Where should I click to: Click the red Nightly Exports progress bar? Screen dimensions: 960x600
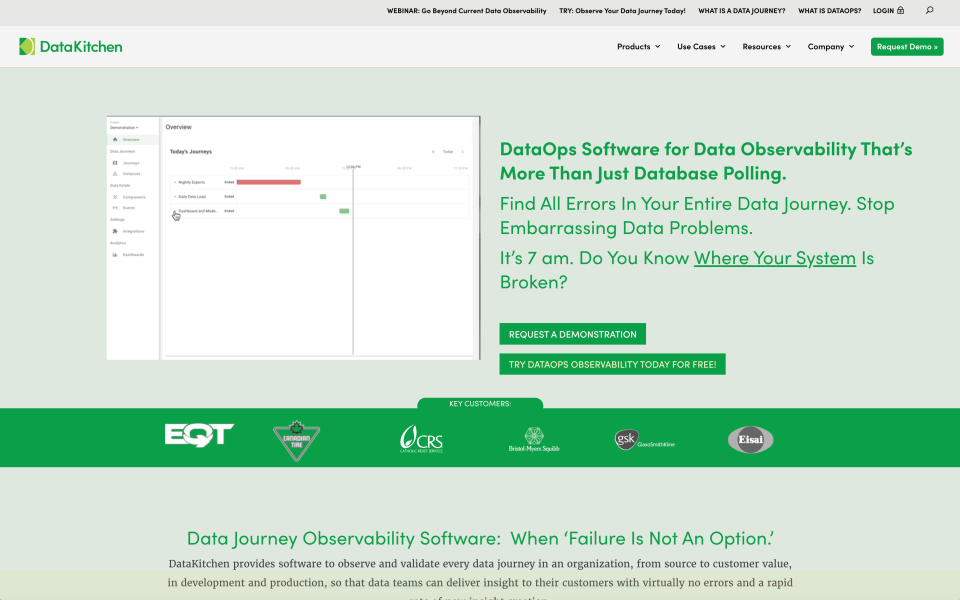click(268, 182)
